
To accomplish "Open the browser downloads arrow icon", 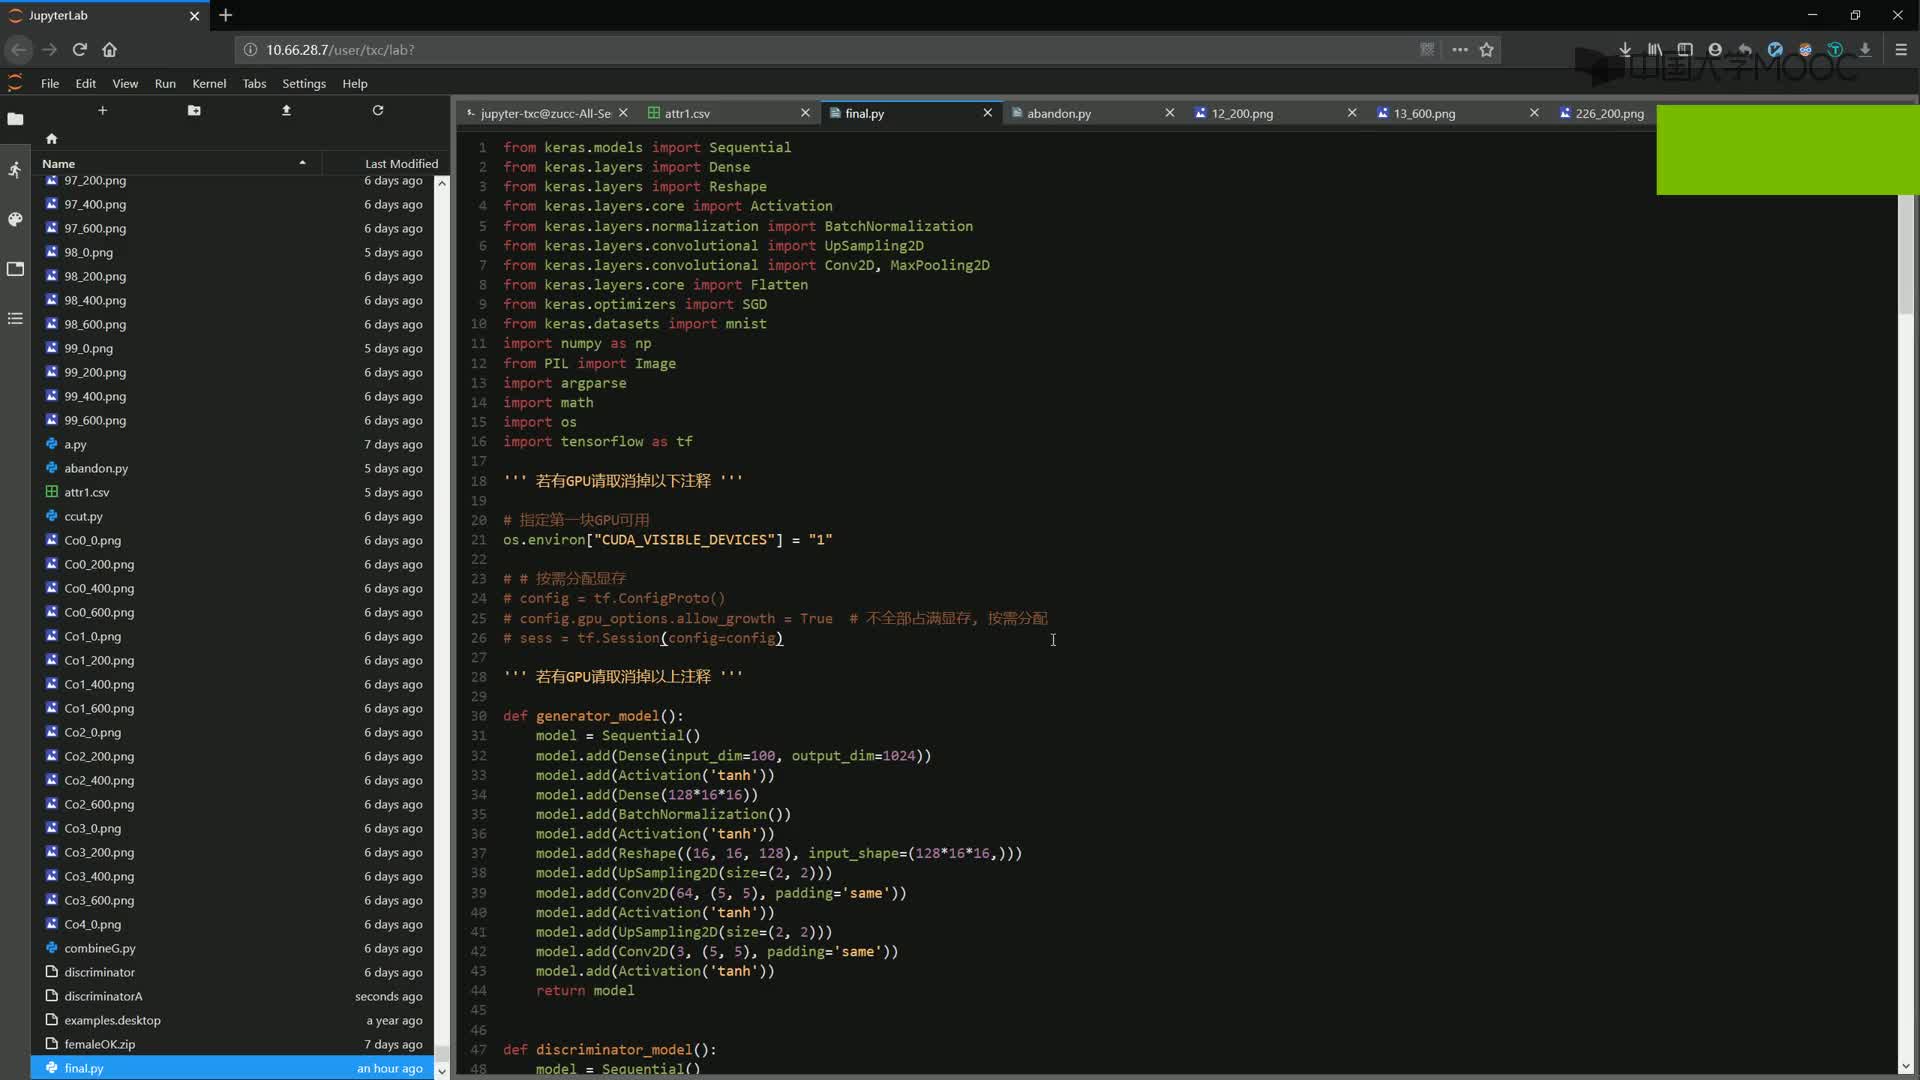I will point(1625,49).
